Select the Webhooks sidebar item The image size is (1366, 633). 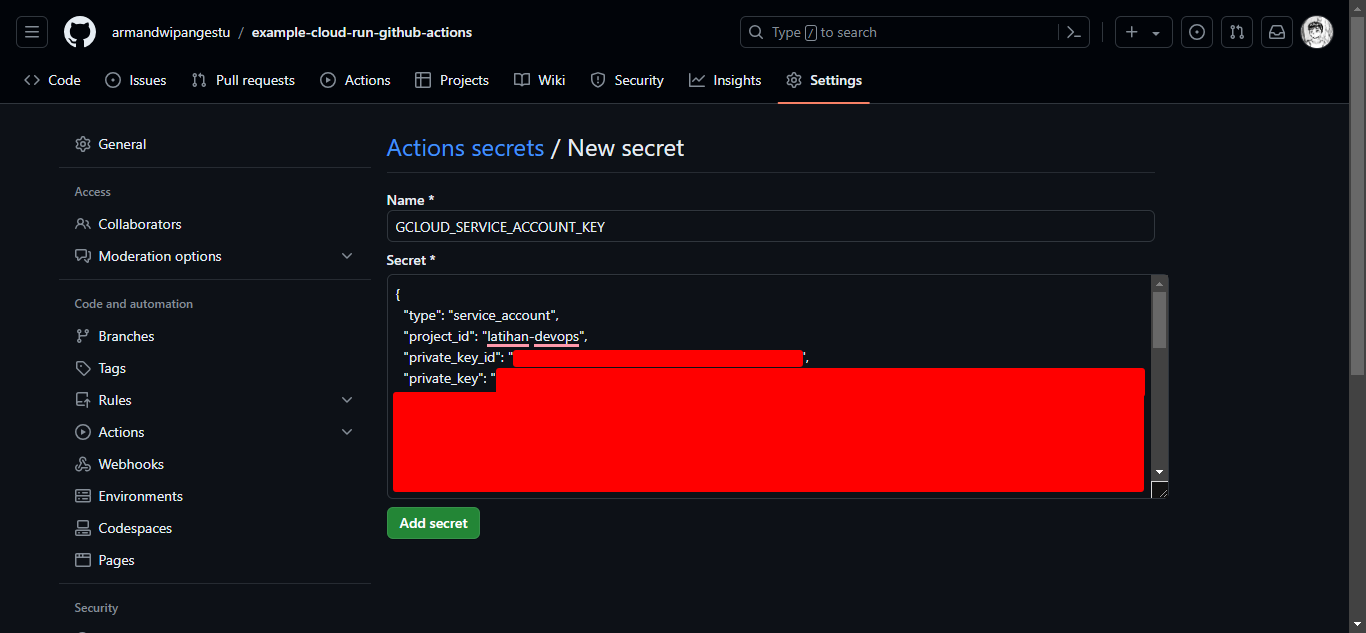pos(130,463)
